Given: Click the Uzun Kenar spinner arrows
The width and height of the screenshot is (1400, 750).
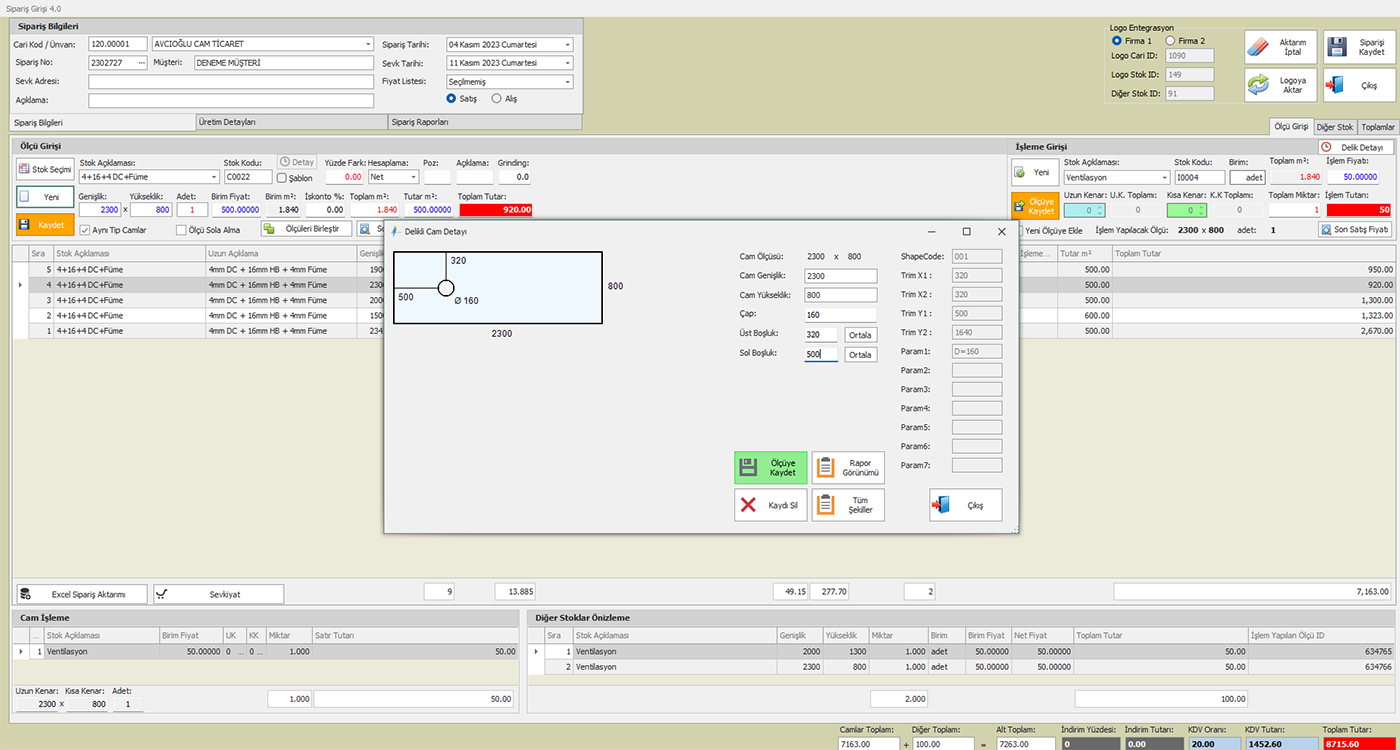Looking at the screenshot, I should click(x=1101, y=210).
